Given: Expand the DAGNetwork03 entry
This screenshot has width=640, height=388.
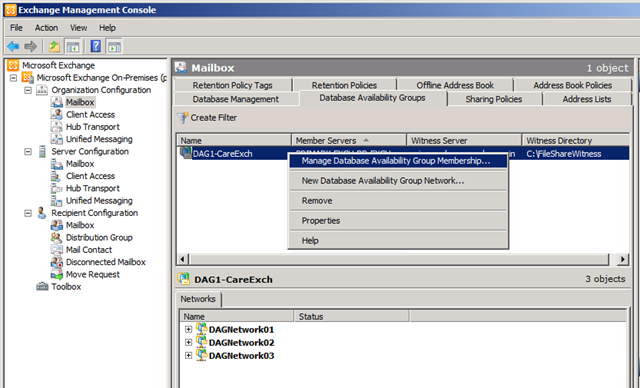Looking at the screenshot, I should pyautogui.click(x=188, y=355).
